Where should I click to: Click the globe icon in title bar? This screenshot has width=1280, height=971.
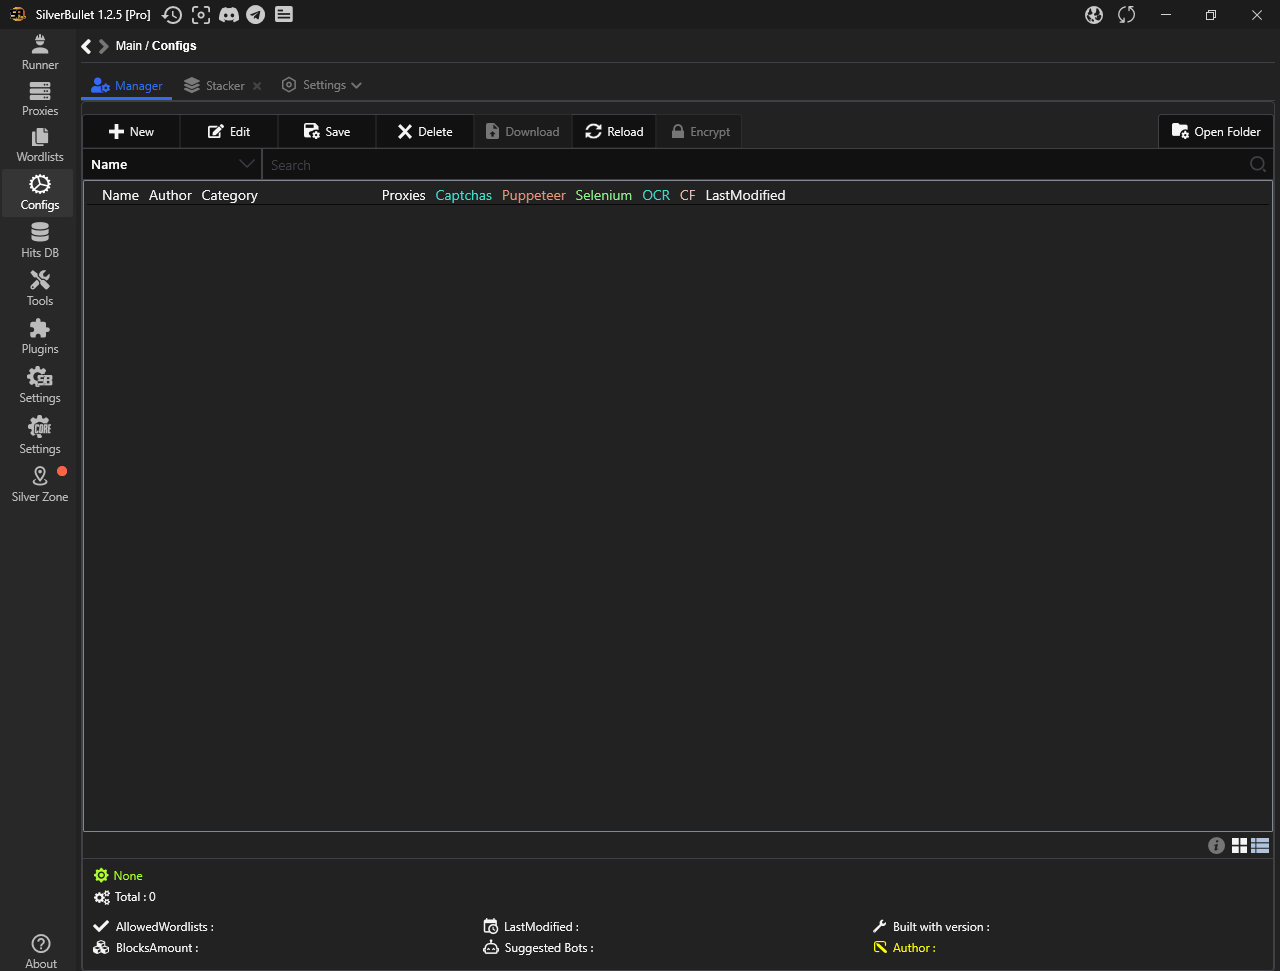pos(1094,14)
